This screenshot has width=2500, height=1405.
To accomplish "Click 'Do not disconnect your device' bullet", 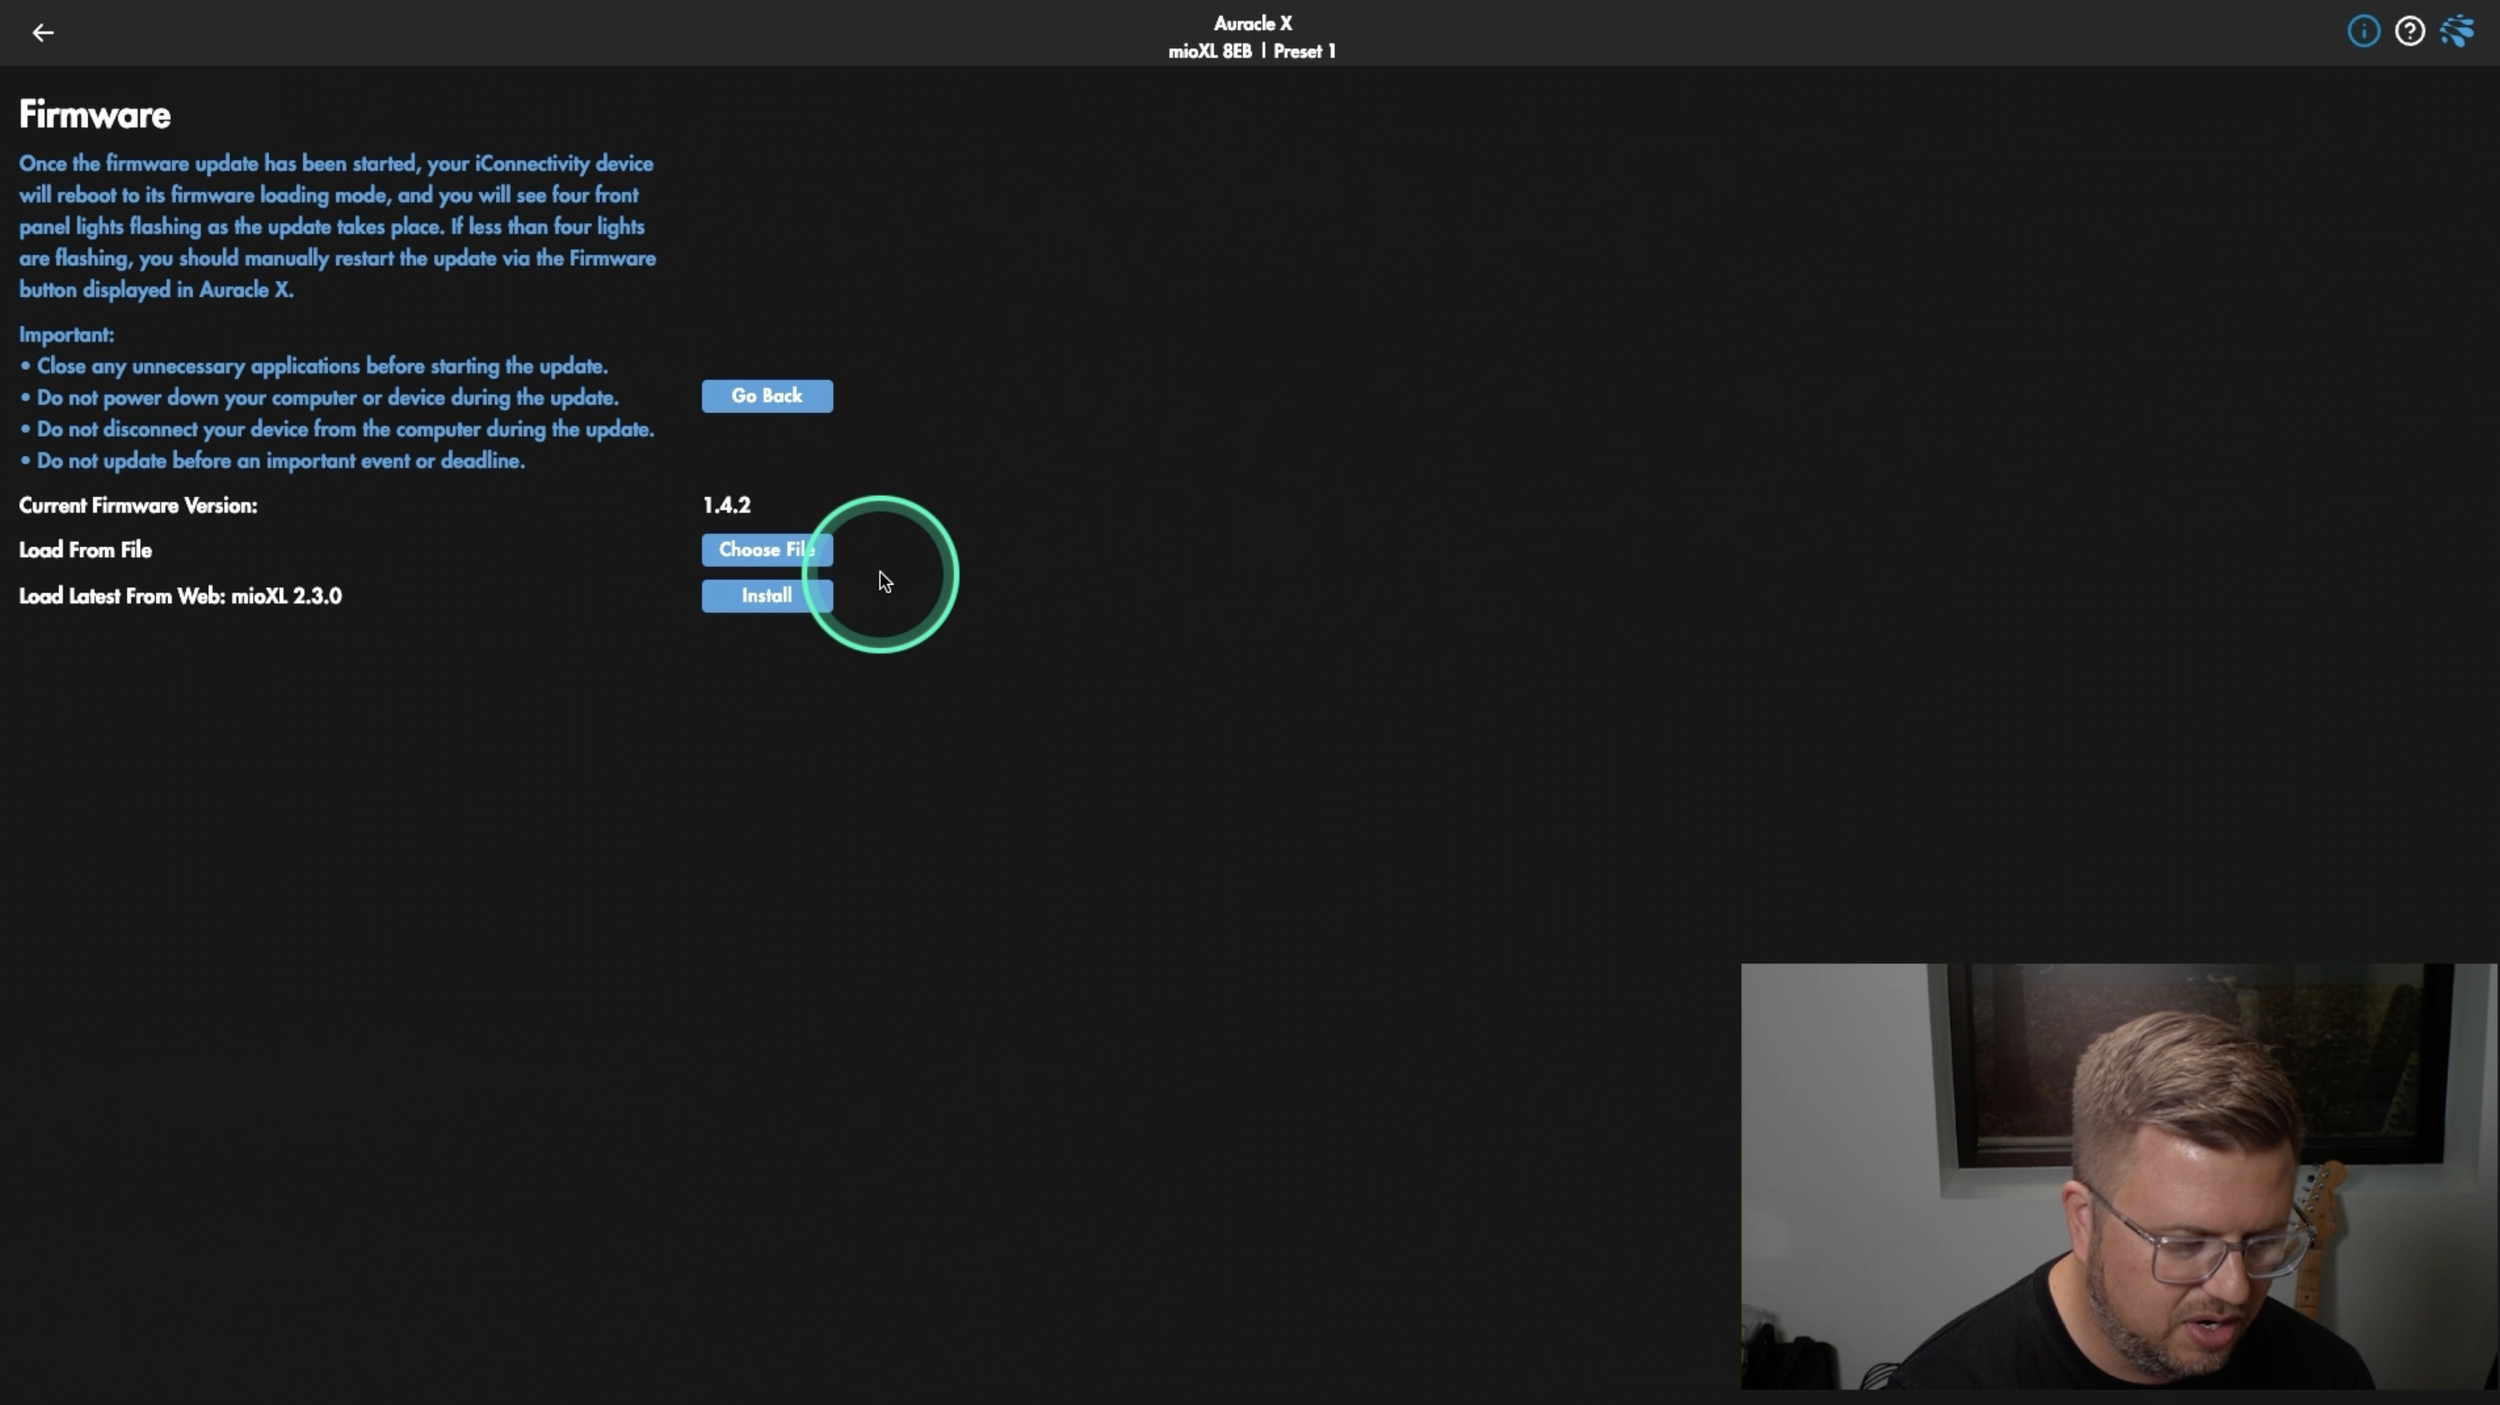I will [x=337, y=429].
